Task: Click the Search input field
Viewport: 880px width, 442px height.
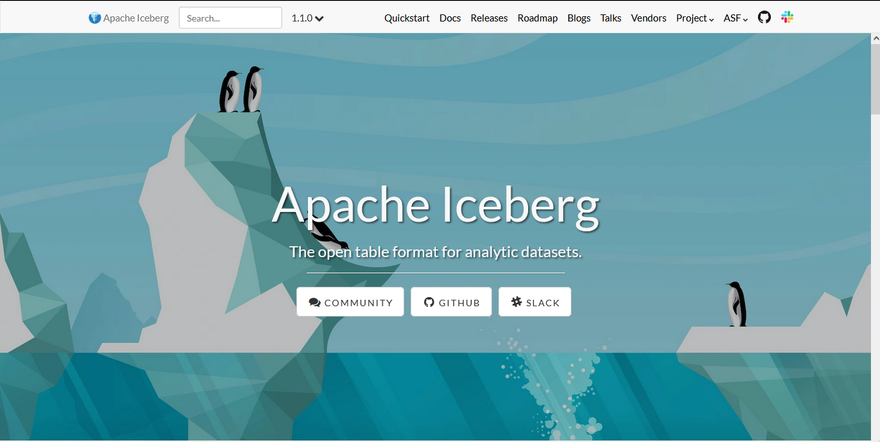Action: (230, 18)
